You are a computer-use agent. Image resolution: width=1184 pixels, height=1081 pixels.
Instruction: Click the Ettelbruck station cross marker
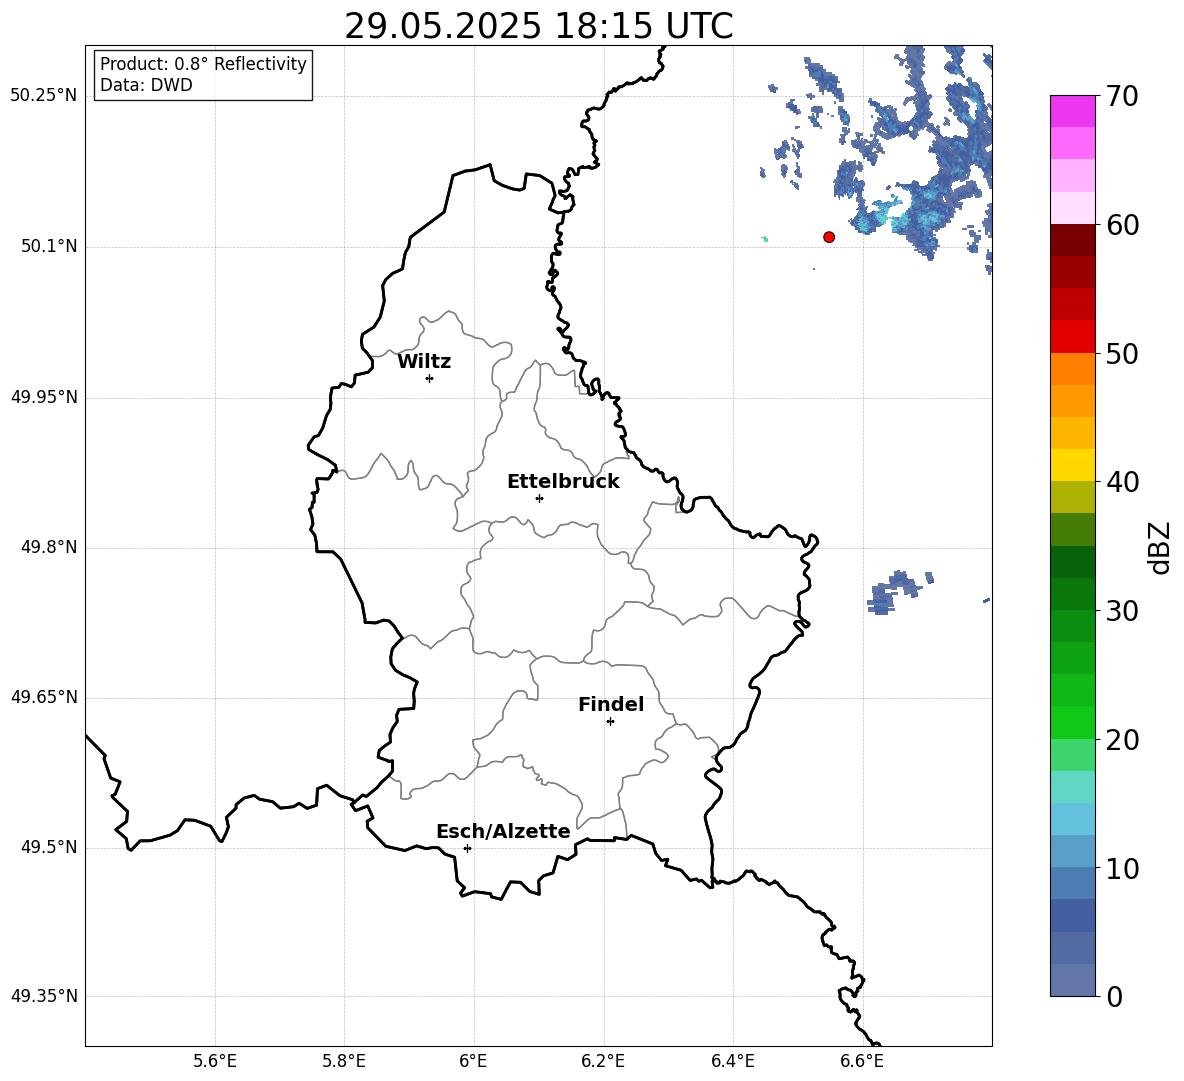point(539,498)
